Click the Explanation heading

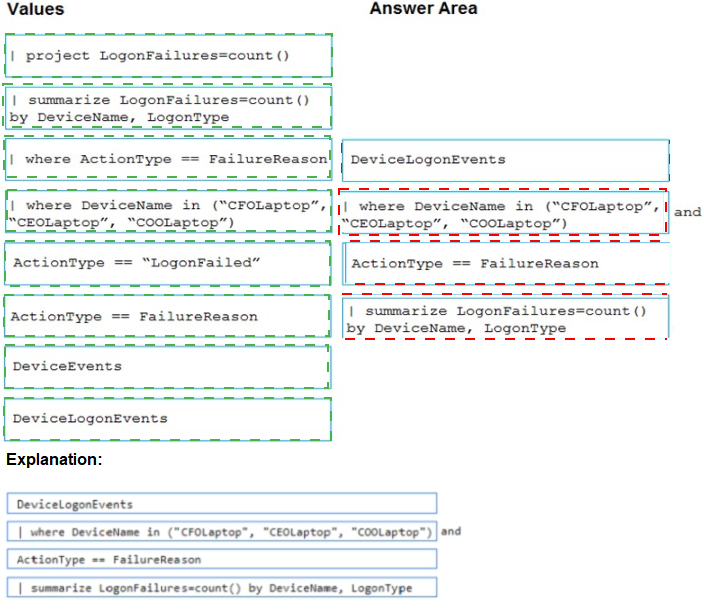point(54,460)
